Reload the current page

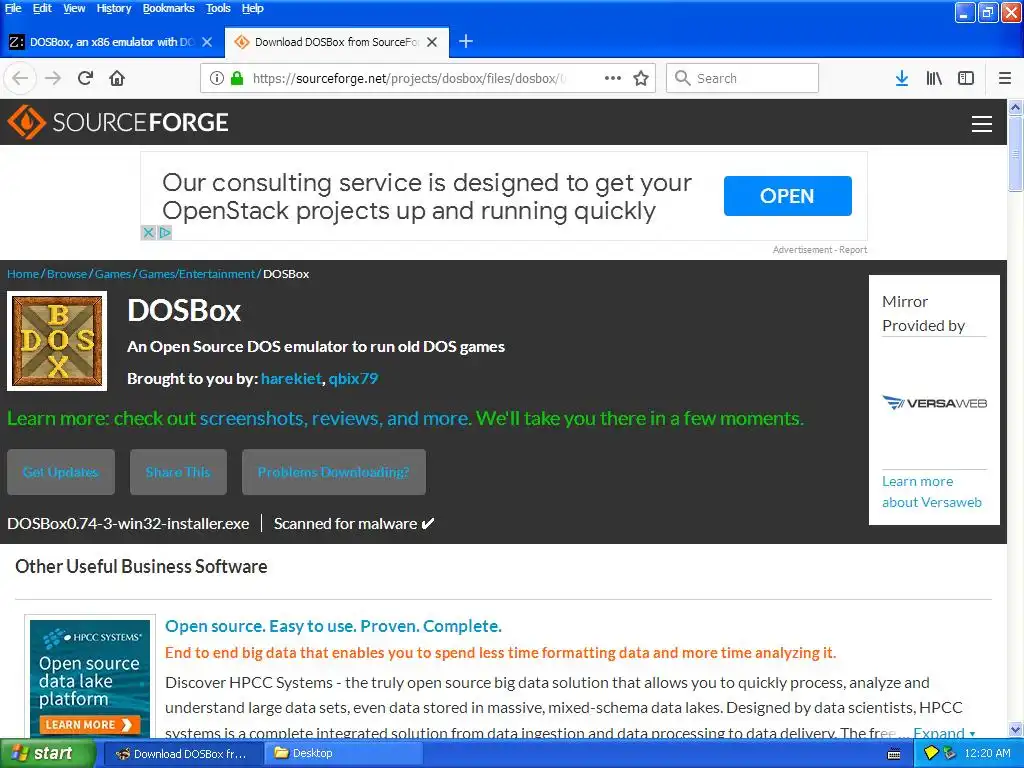coord(85,78)
